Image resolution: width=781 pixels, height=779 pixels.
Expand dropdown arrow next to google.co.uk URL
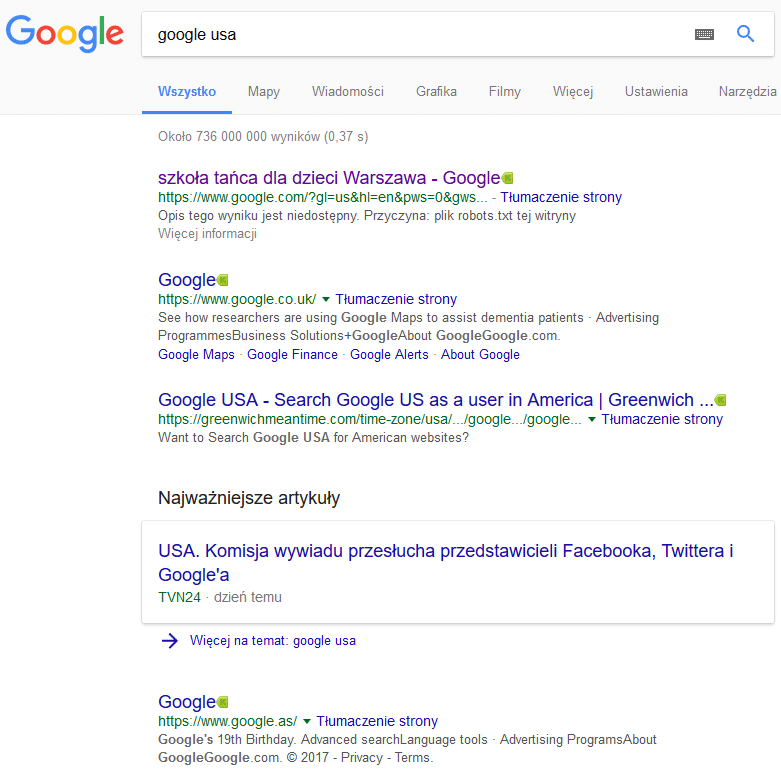[x=326, y=299]
